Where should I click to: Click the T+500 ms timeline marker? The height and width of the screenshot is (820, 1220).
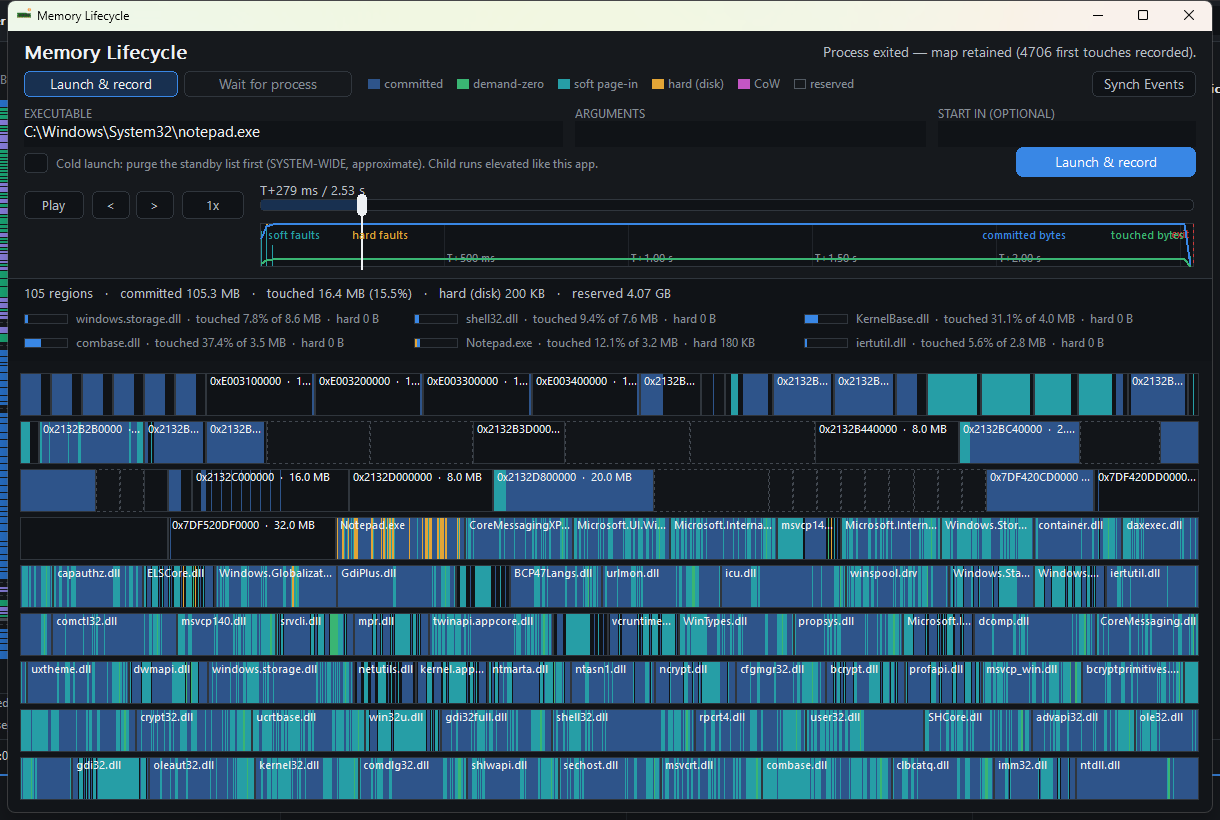pos(470,258)
